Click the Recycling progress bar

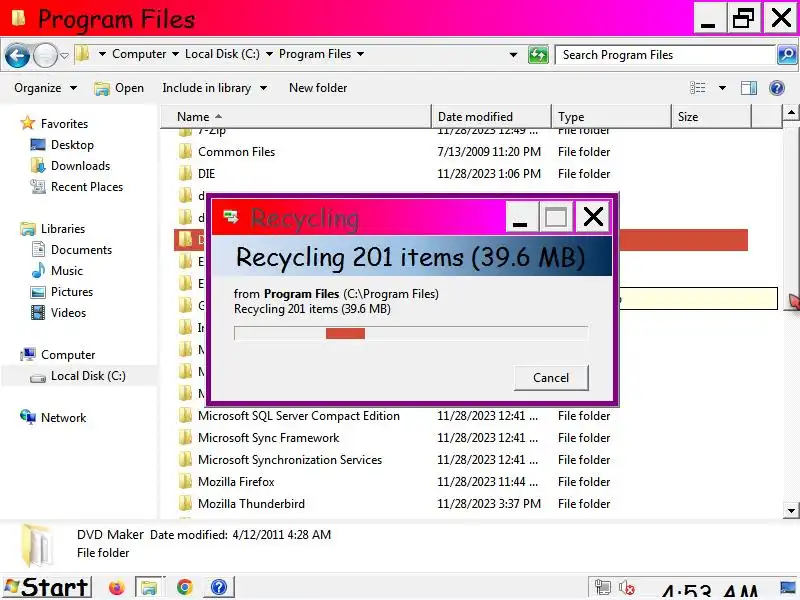click(x=411, y=333)
